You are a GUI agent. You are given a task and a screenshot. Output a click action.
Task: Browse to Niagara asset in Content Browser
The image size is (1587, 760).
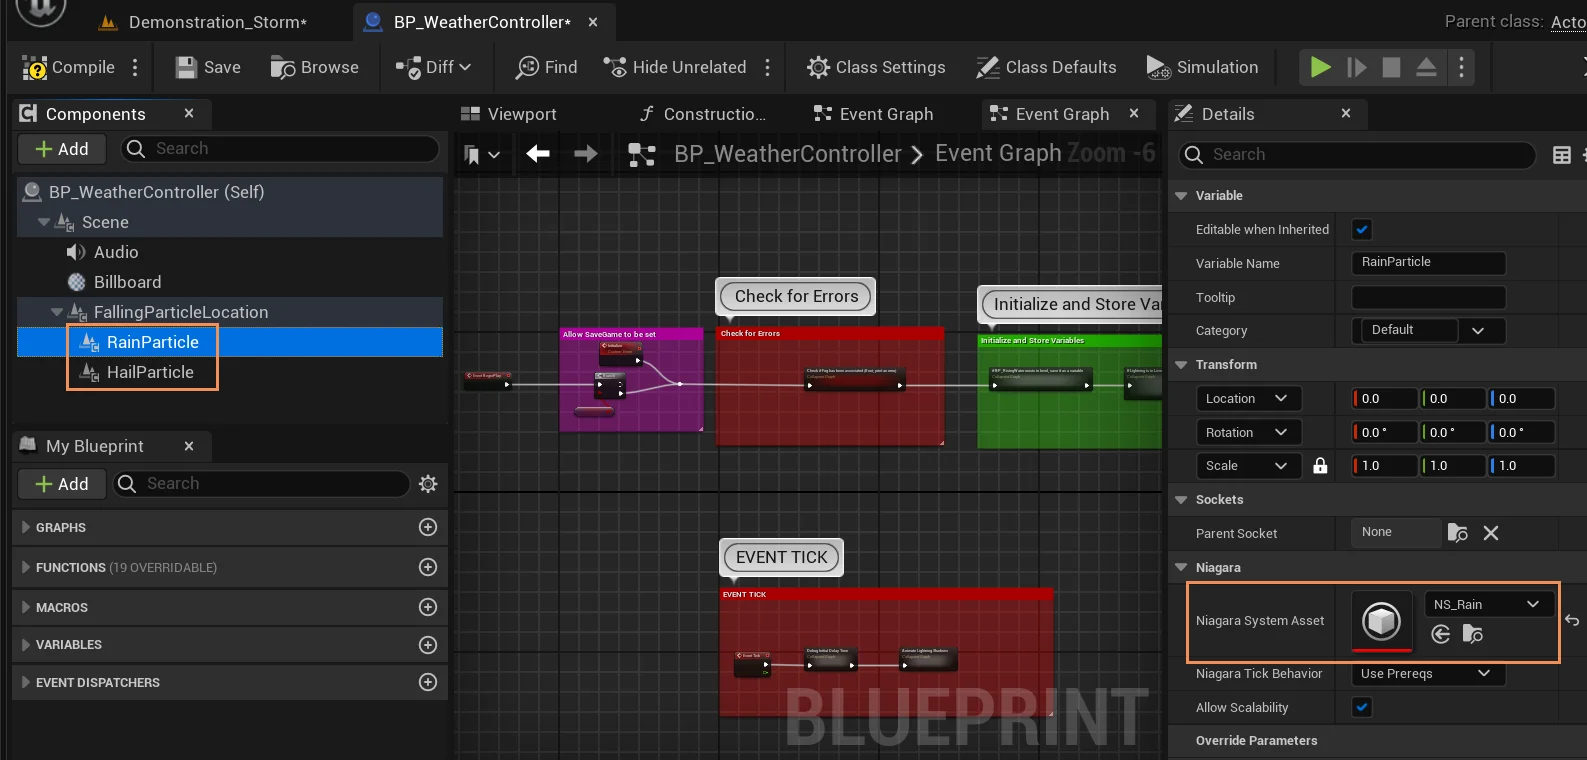click(x=1472, y=634)
